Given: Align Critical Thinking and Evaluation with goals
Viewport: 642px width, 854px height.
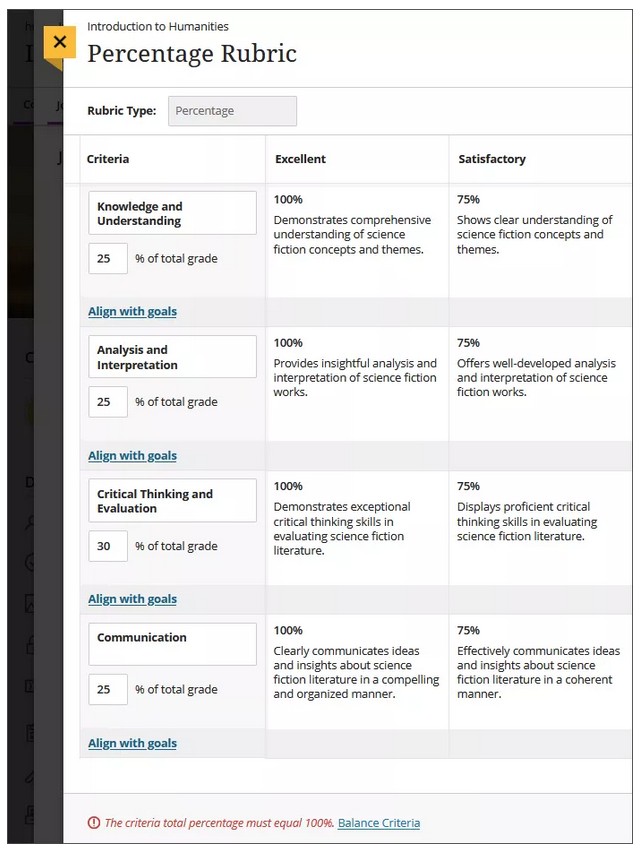Looking at the screenshot, I should click(x=132, y=599).
